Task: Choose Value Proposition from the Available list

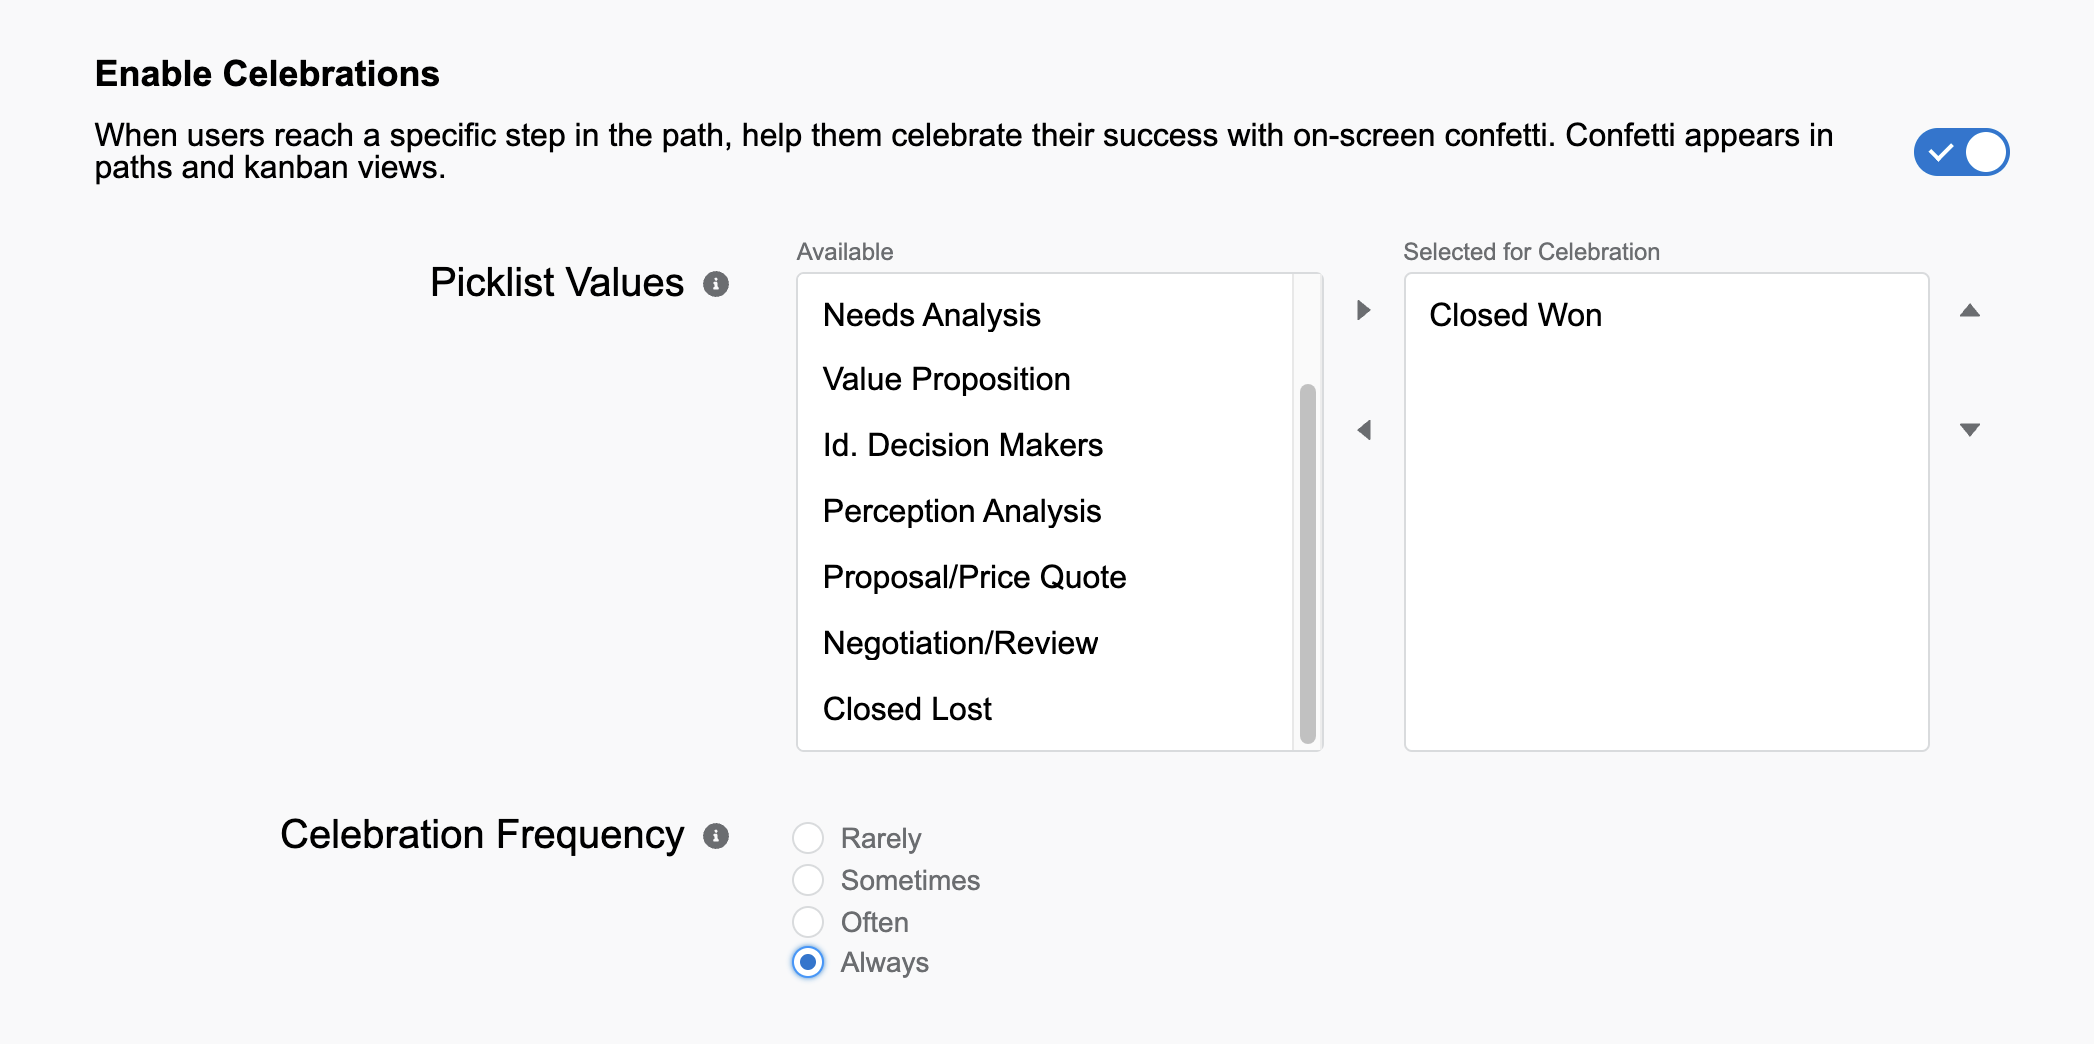Action: [946, 379]
